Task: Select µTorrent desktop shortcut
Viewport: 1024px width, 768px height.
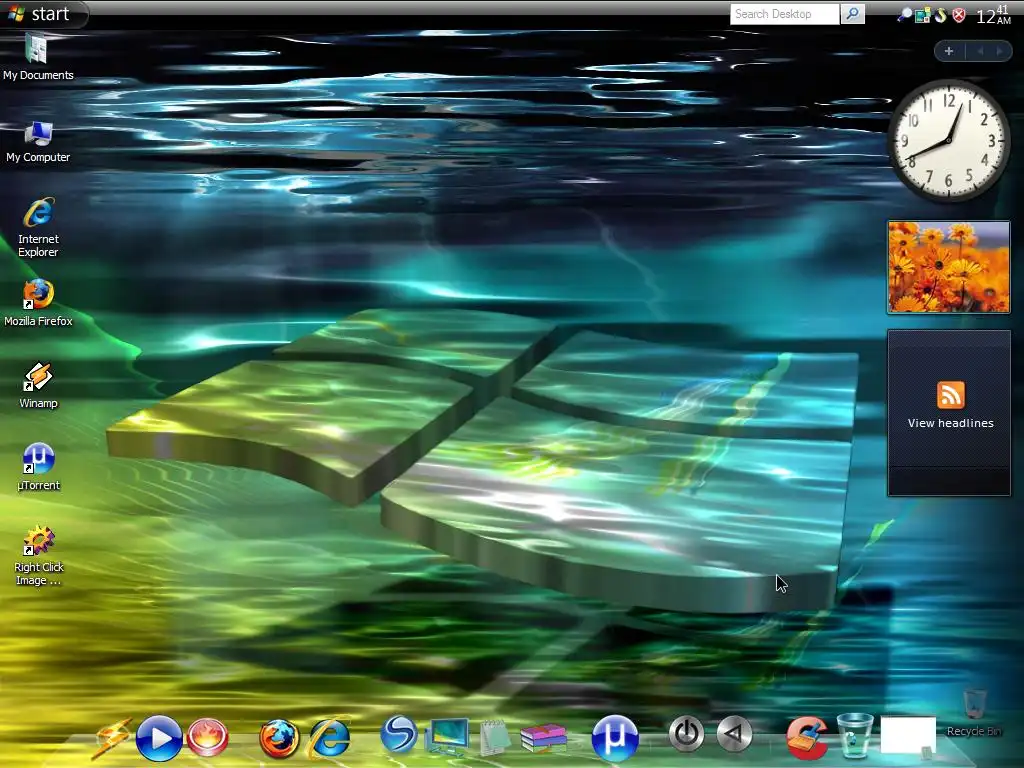Action: [38, 467]
